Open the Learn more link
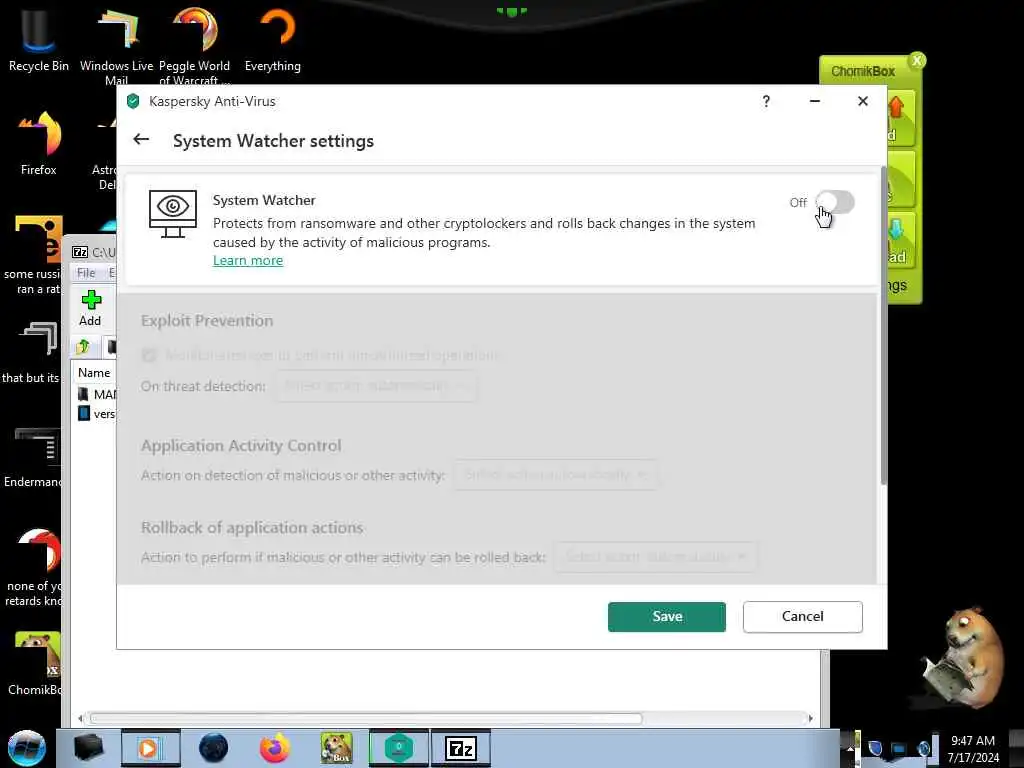This screenshot has height=768, width=1024. [248, 260]
